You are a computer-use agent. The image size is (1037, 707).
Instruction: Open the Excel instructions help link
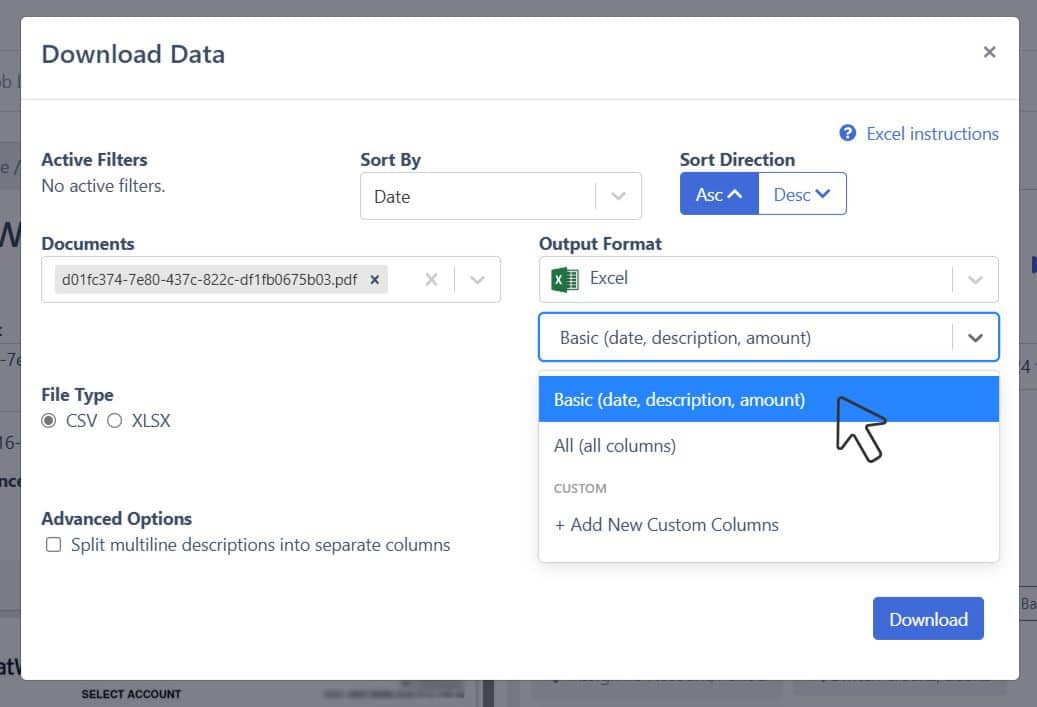(932, 134)
